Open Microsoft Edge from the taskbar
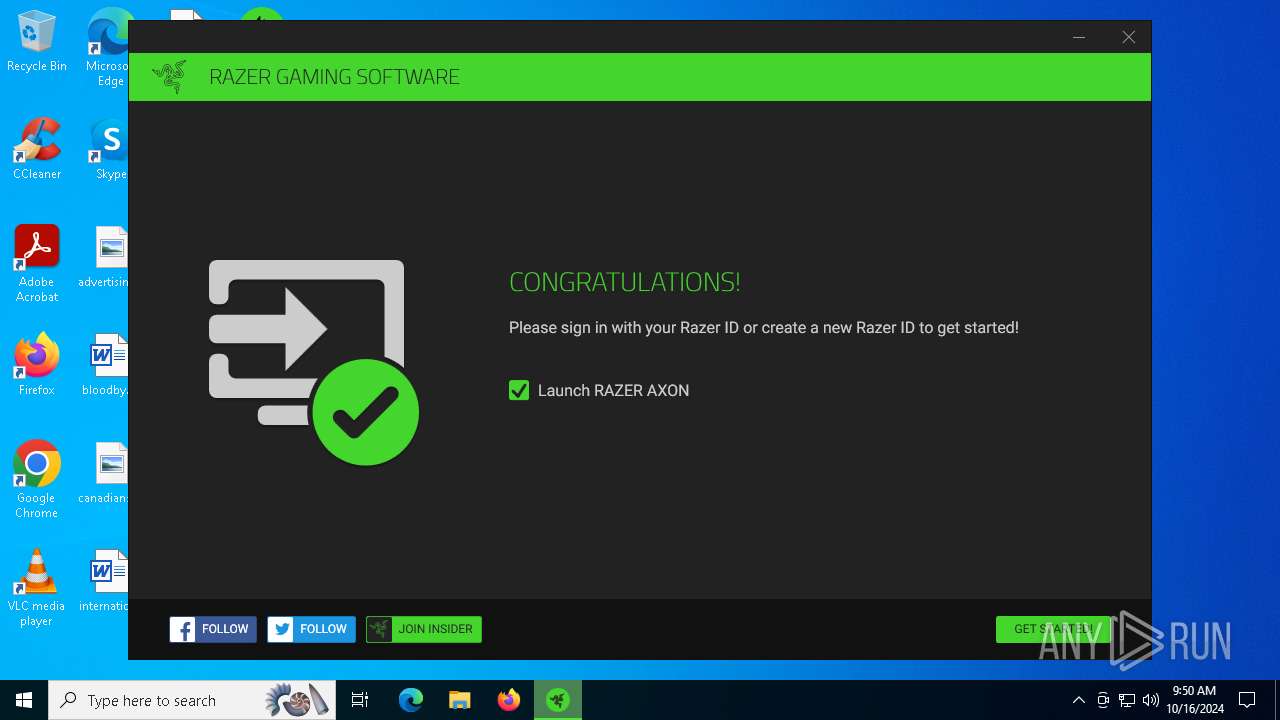Viewport: 1280px width, 720px height. [x=411, y=700]
